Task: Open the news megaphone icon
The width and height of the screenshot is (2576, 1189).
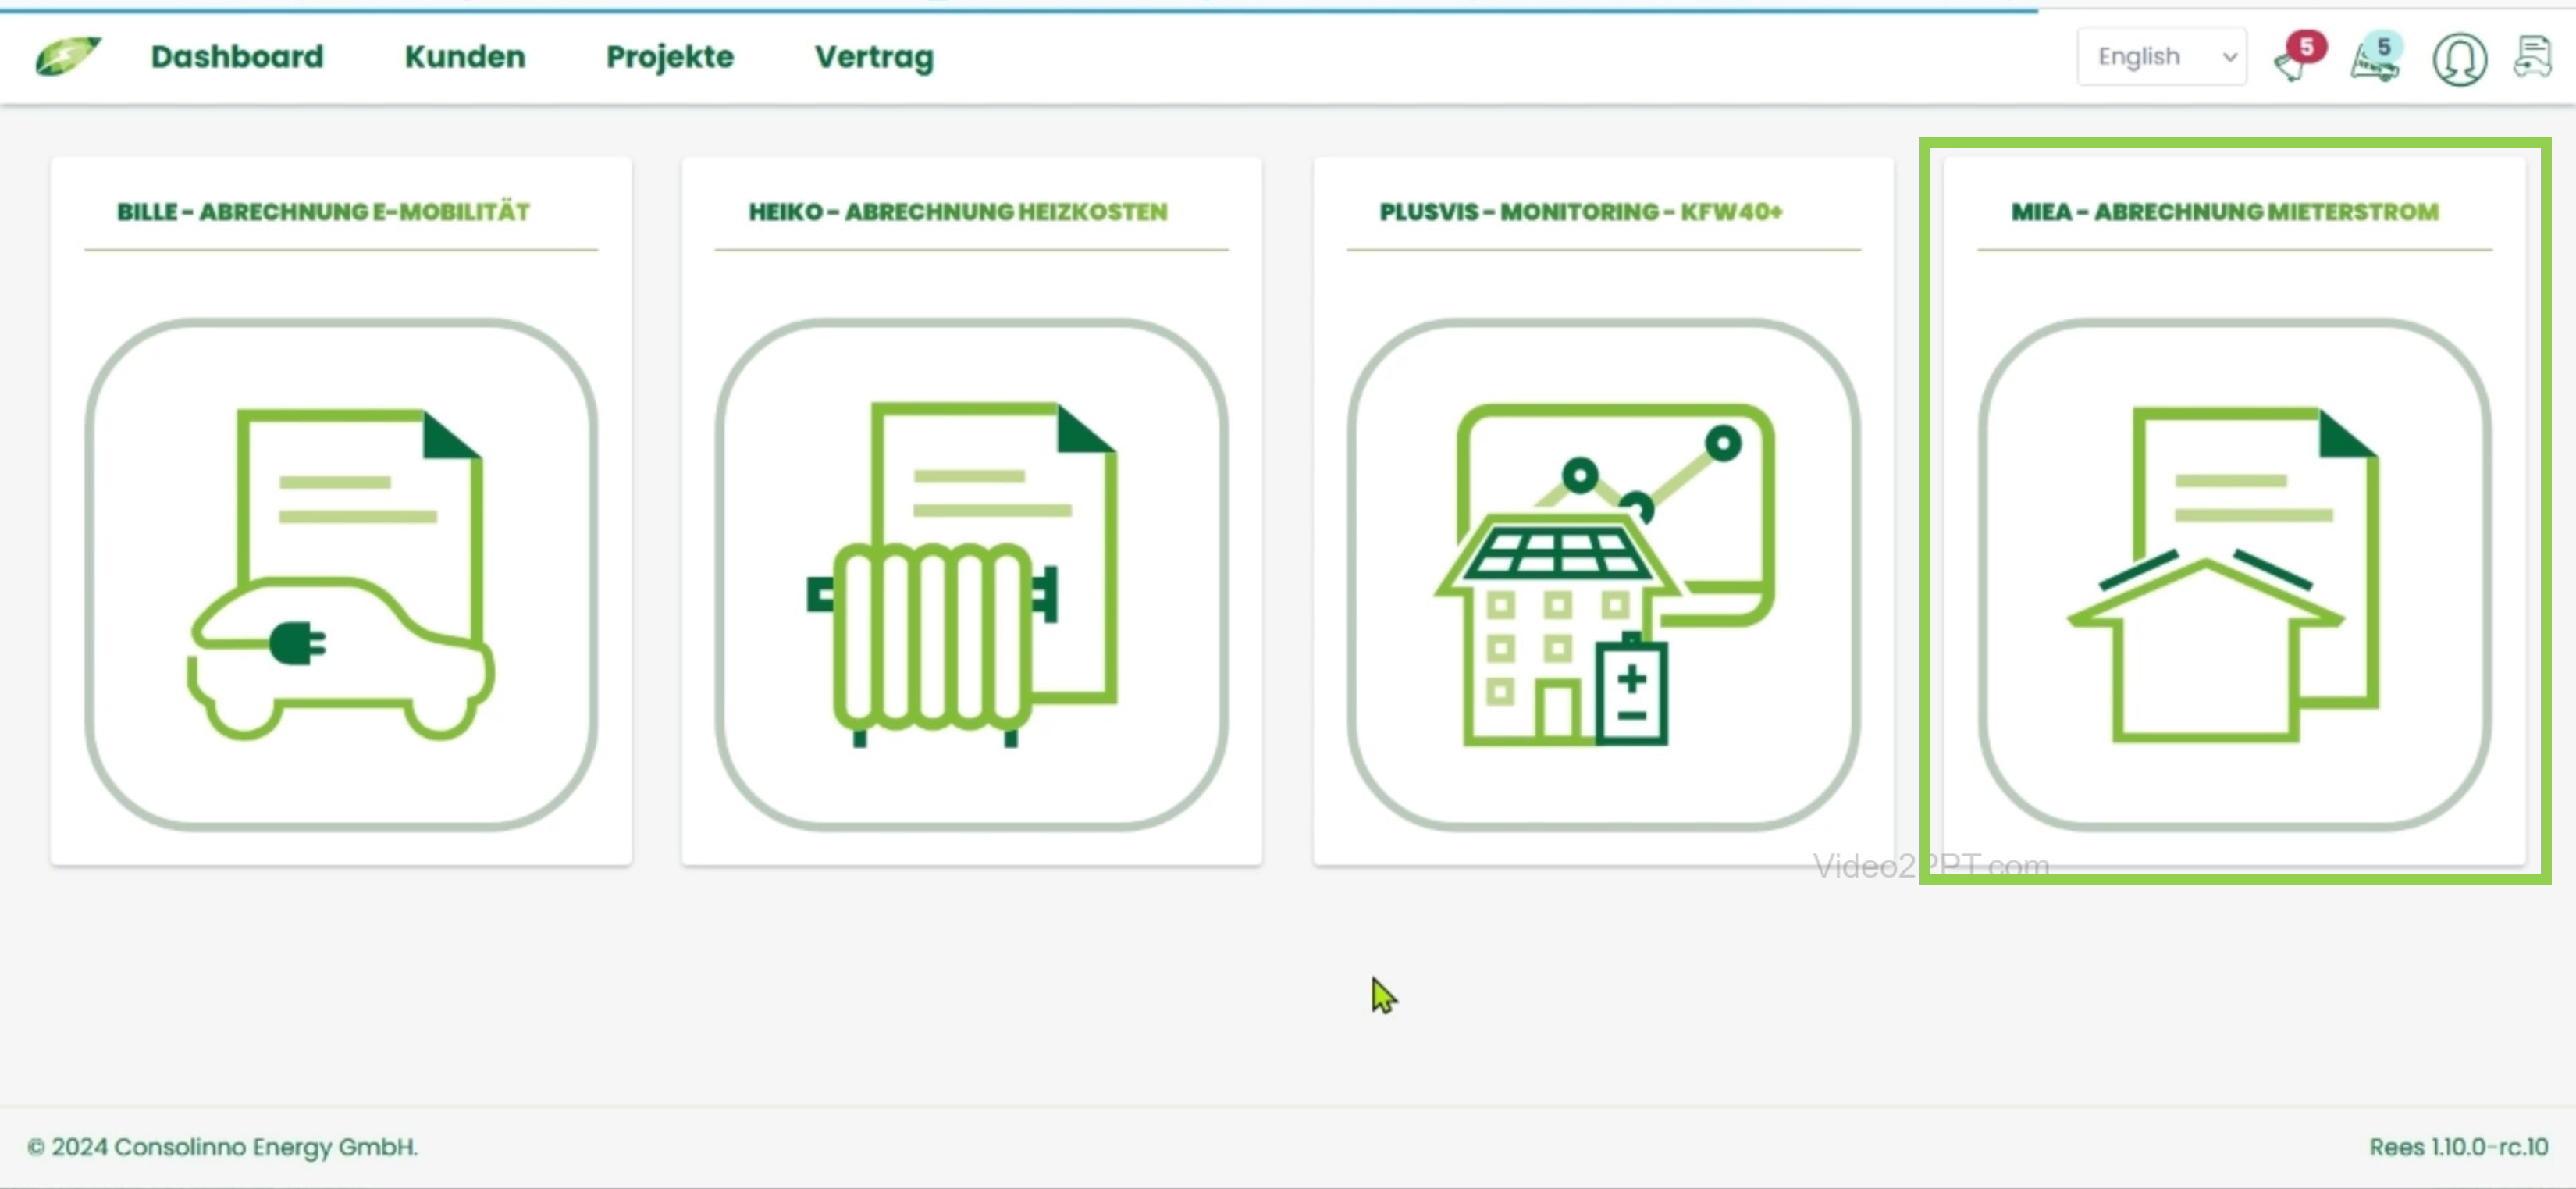Action: (x=2376, y=58)
